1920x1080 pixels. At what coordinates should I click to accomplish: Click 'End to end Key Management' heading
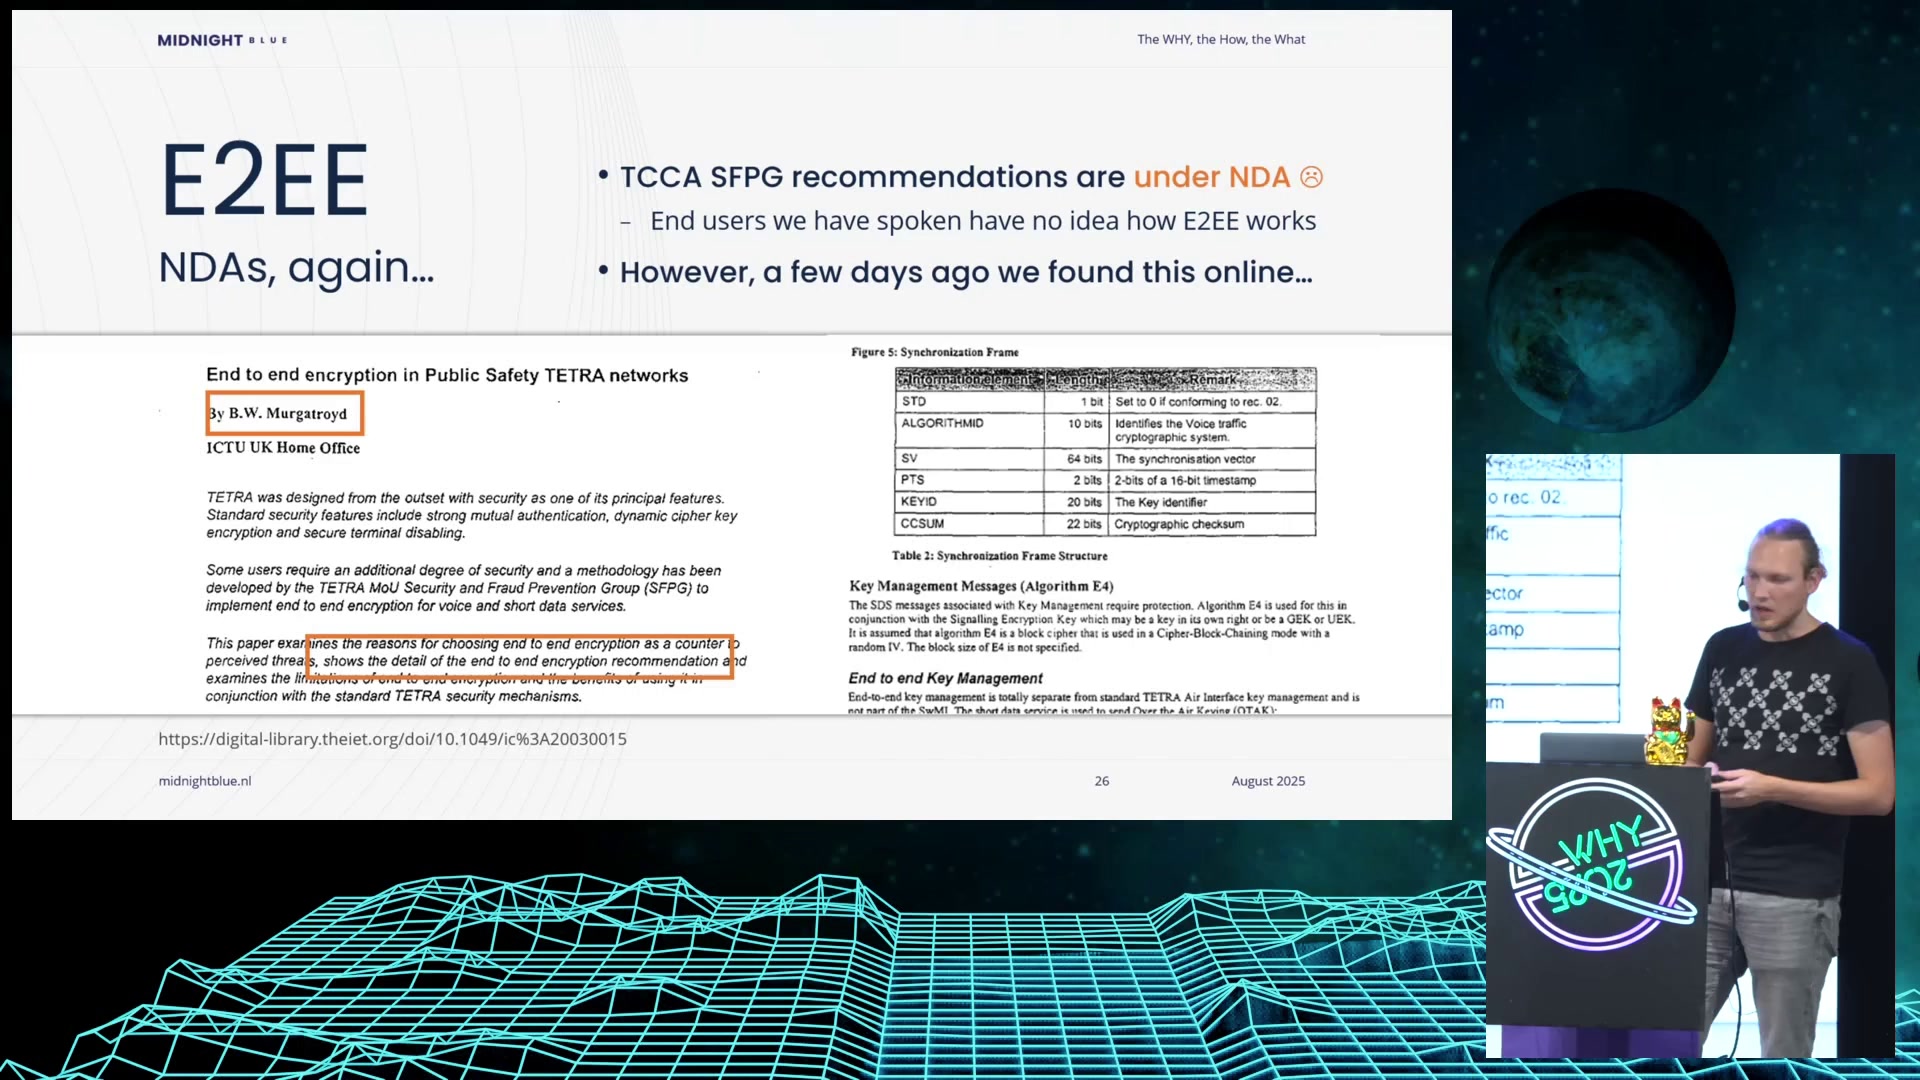coord(945,678)
